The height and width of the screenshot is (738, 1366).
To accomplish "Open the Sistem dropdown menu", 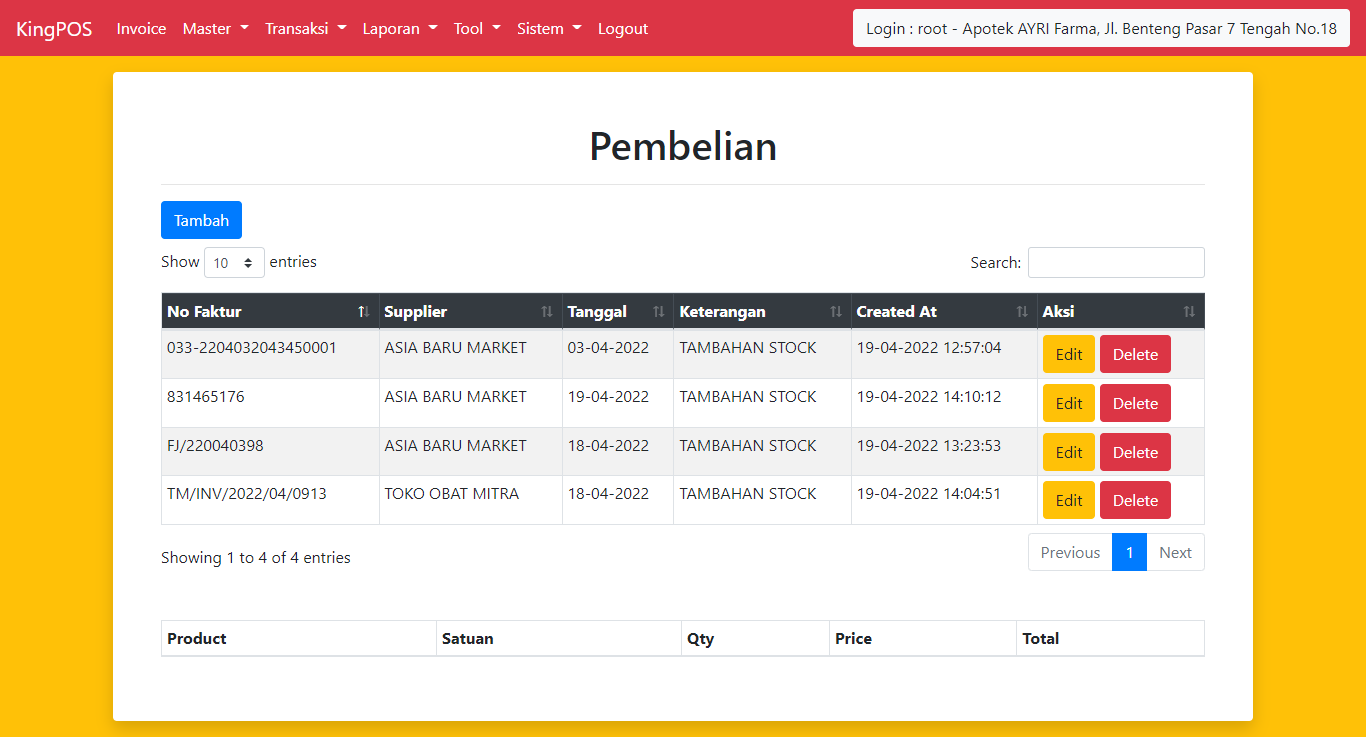I will click(548, 28).
